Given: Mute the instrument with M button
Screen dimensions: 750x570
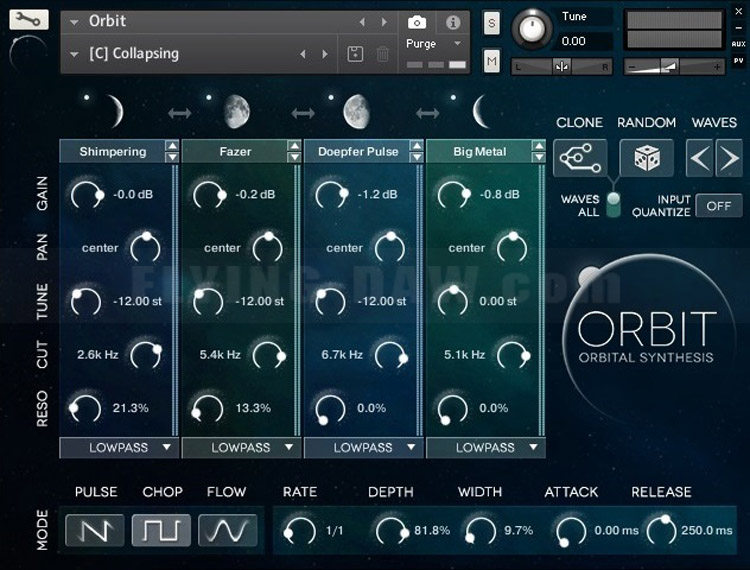Looking at the screenshot, I should click(x=492, y=61).
